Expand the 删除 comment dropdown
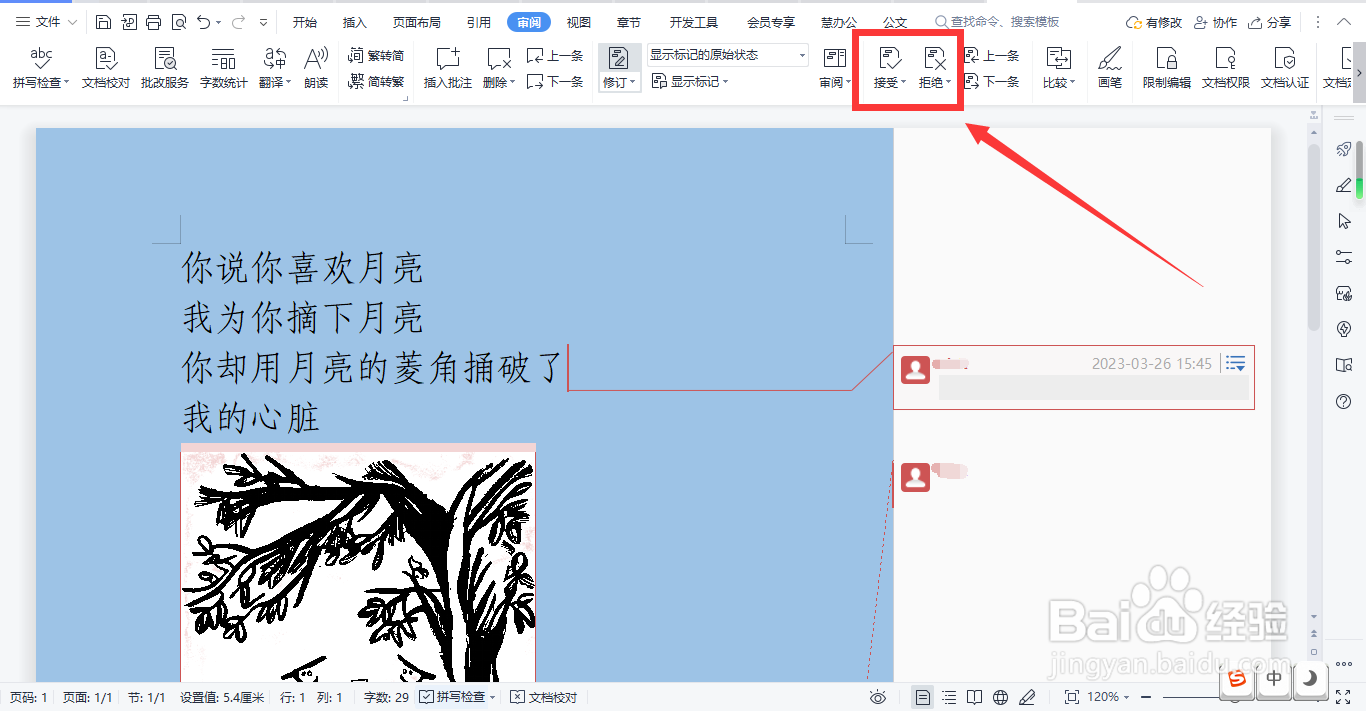The image size is (1366, 711). [511, 83]
